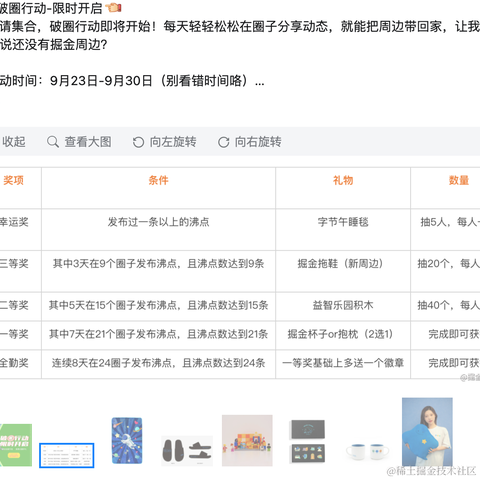The image size is (480, 480).
Task: Click the cell 一等奖基础上多送一个徽章
Action: (x=343, y=363)
